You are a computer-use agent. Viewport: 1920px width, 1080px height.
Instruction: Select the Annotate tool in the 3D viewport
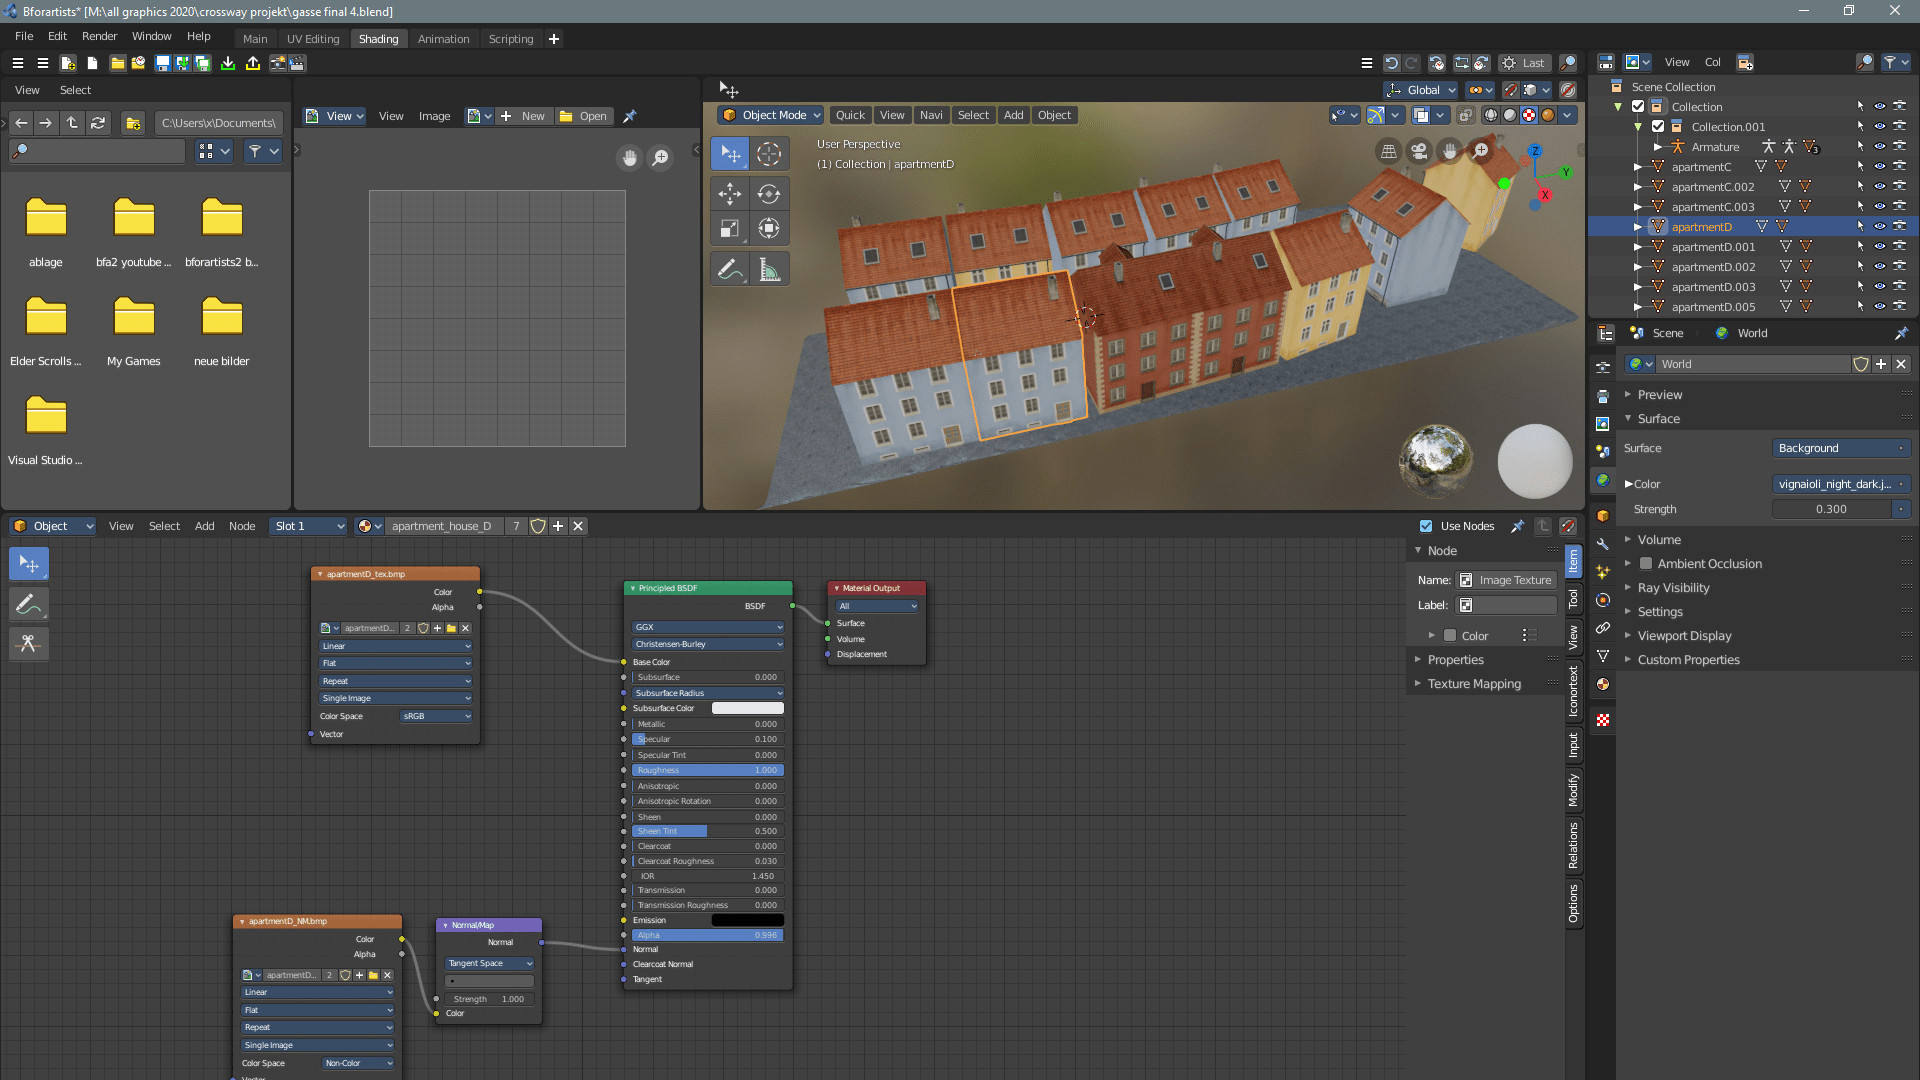[x=730, y=270]
